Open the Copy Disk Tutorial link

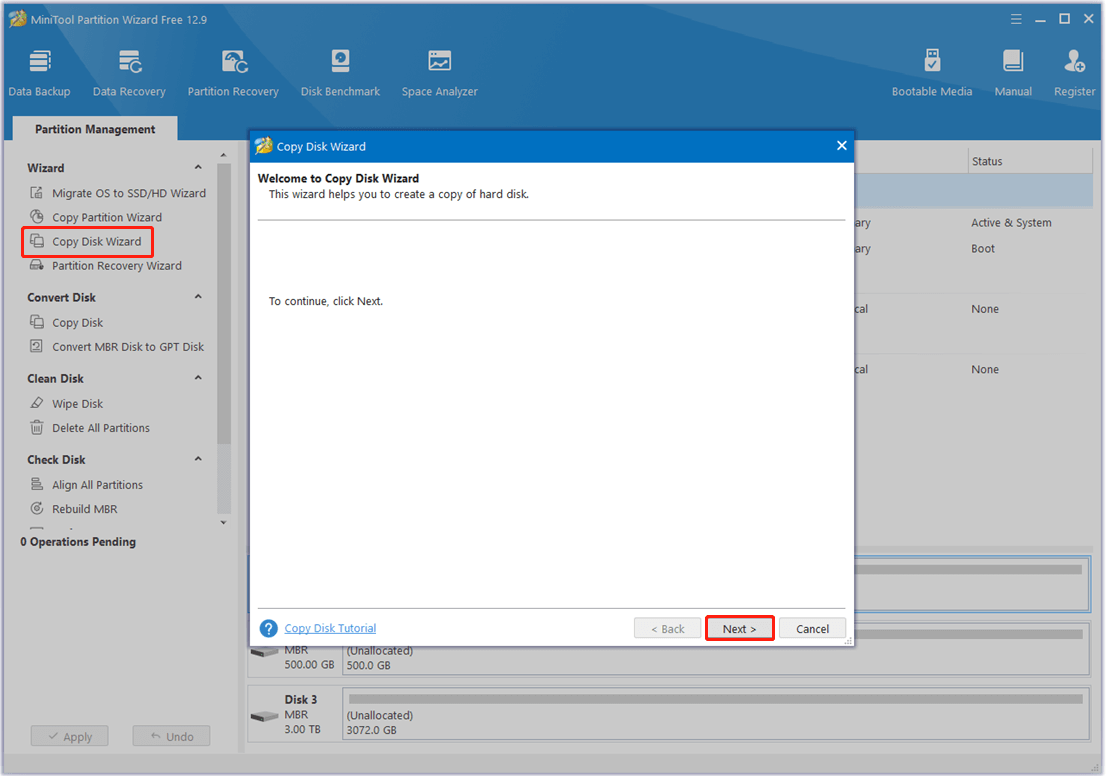click(x=330, y=628)
